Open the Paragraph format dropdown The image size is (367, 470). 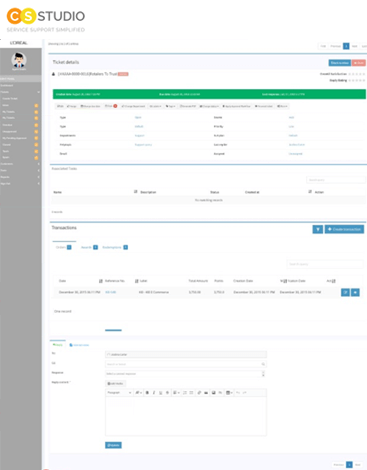coord(119,393)
